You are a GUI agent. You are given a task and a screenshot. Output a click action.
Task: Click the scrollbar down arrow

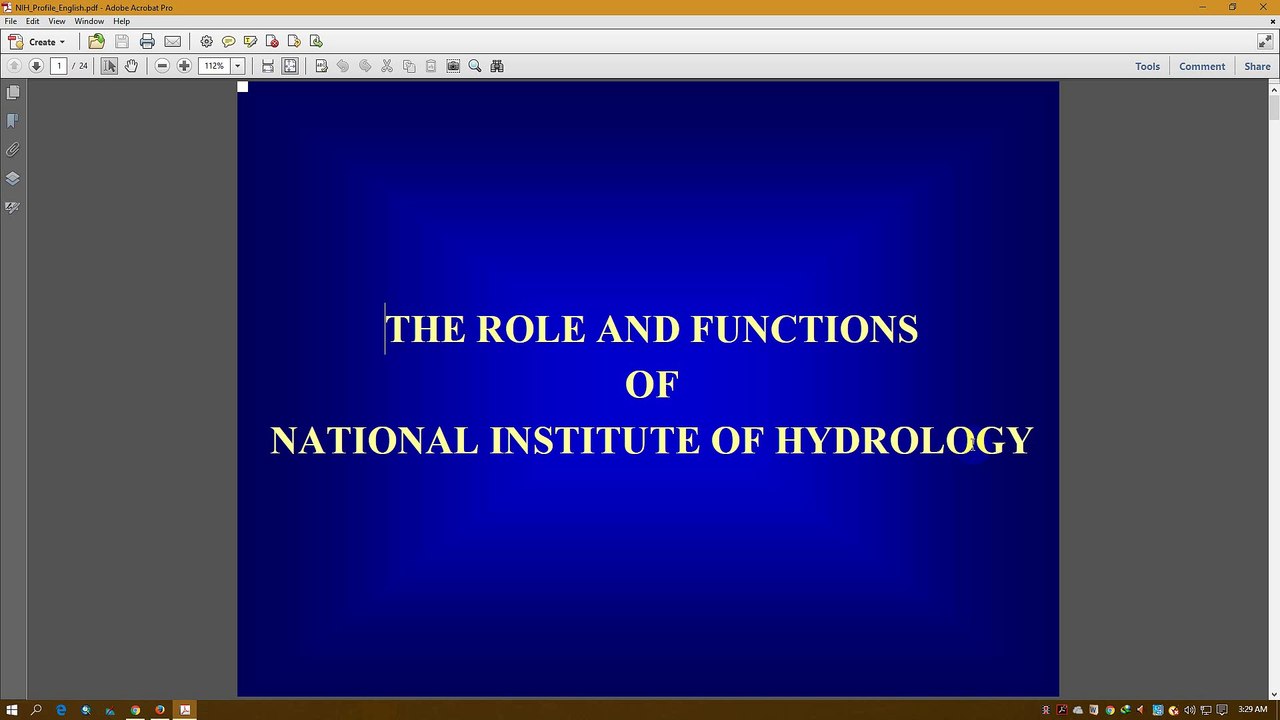click(x=1274, y=693)
